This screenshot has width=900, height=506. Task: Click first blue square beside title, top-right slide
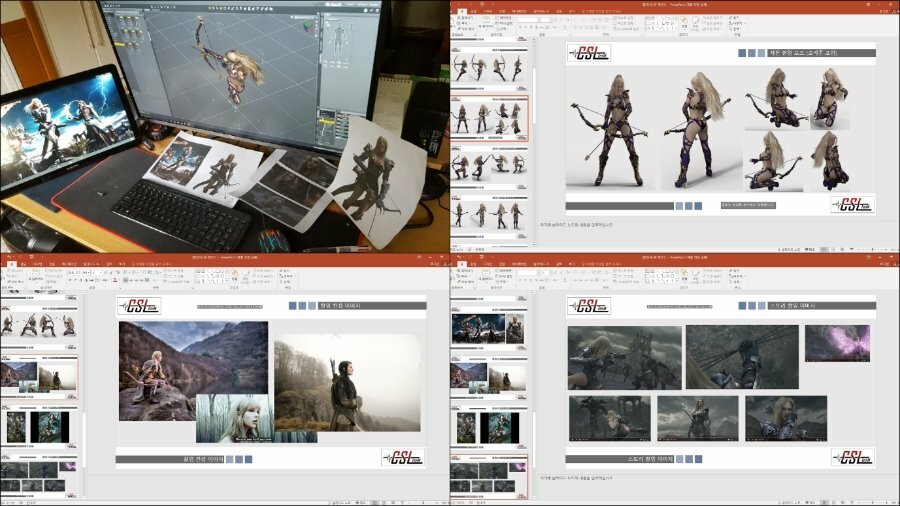point(742,53)
